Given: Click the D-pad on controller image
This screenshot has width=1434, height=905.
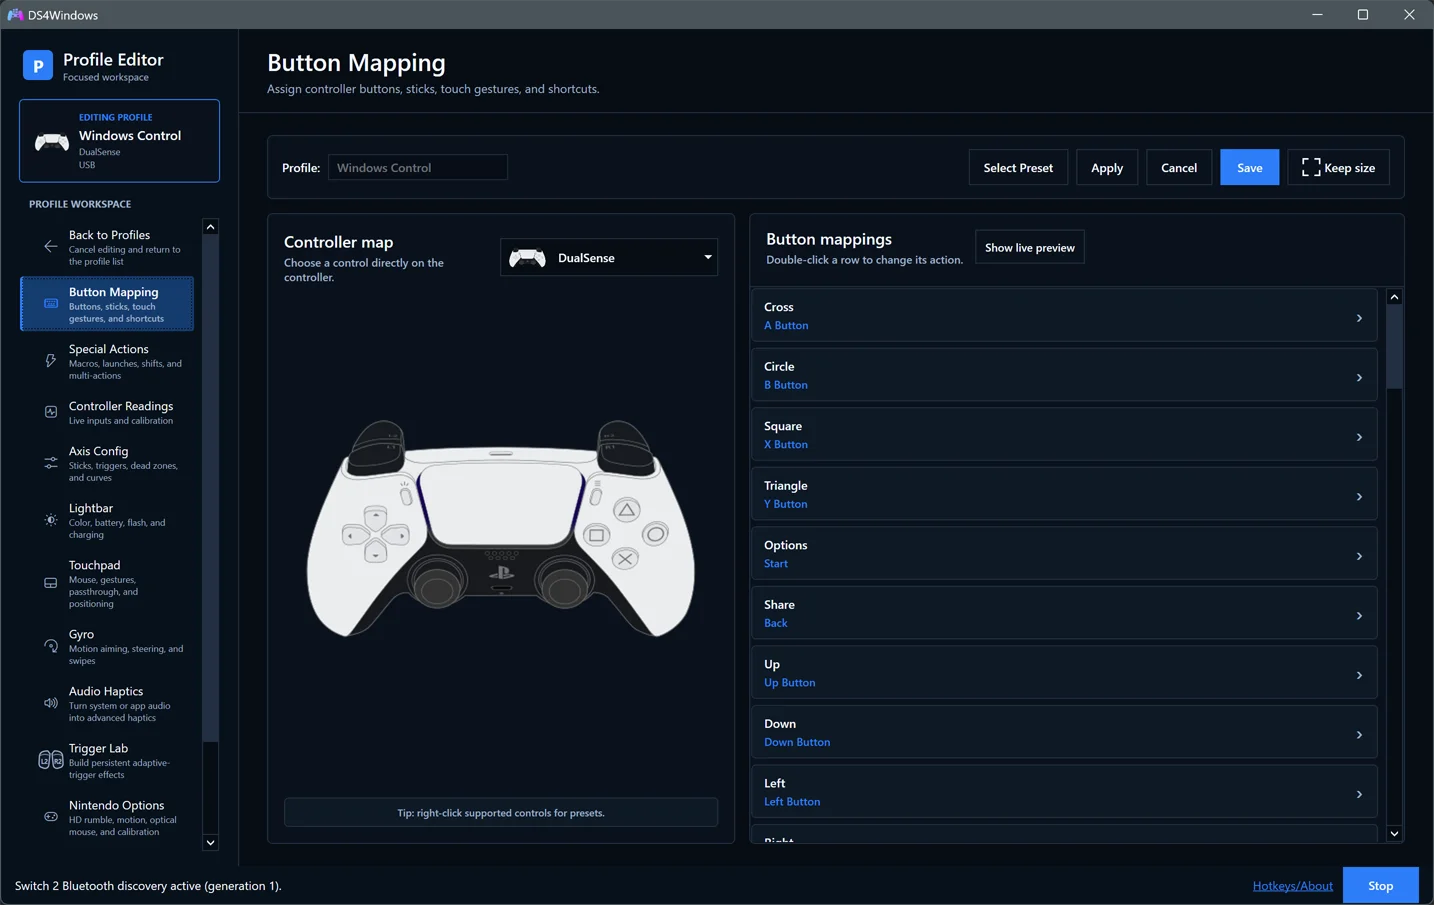Looking at the screenshot, I should pyautogui.click(x=375, y=535).
